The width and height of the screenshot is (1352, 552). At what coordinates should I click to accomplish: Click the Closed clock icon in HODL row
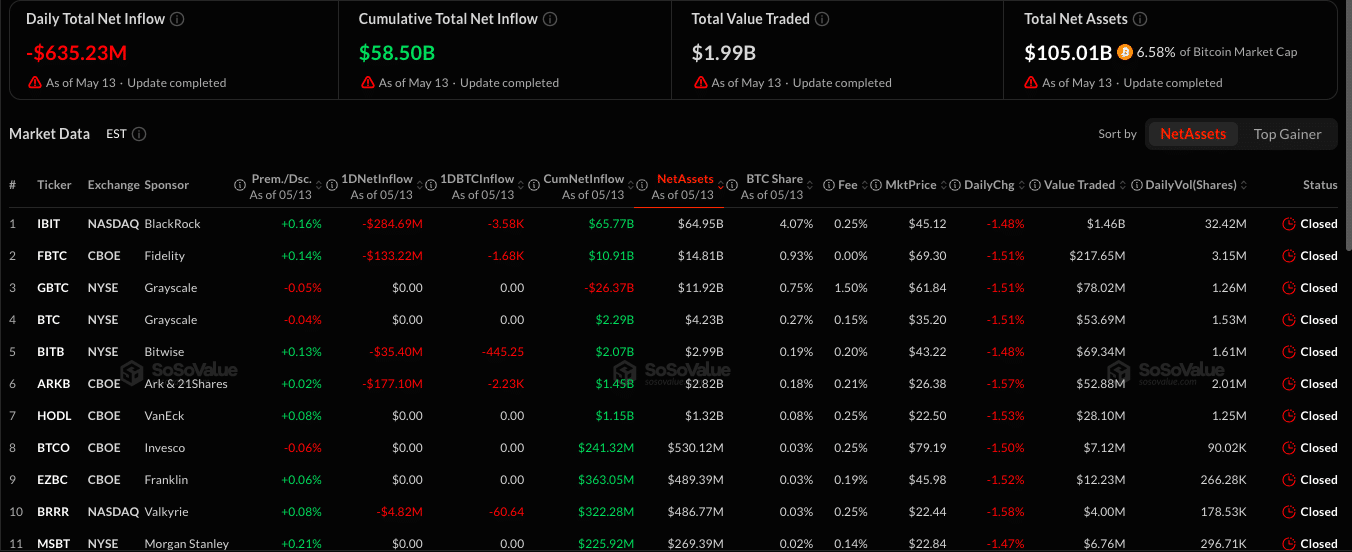click(x=1289, y=416)
